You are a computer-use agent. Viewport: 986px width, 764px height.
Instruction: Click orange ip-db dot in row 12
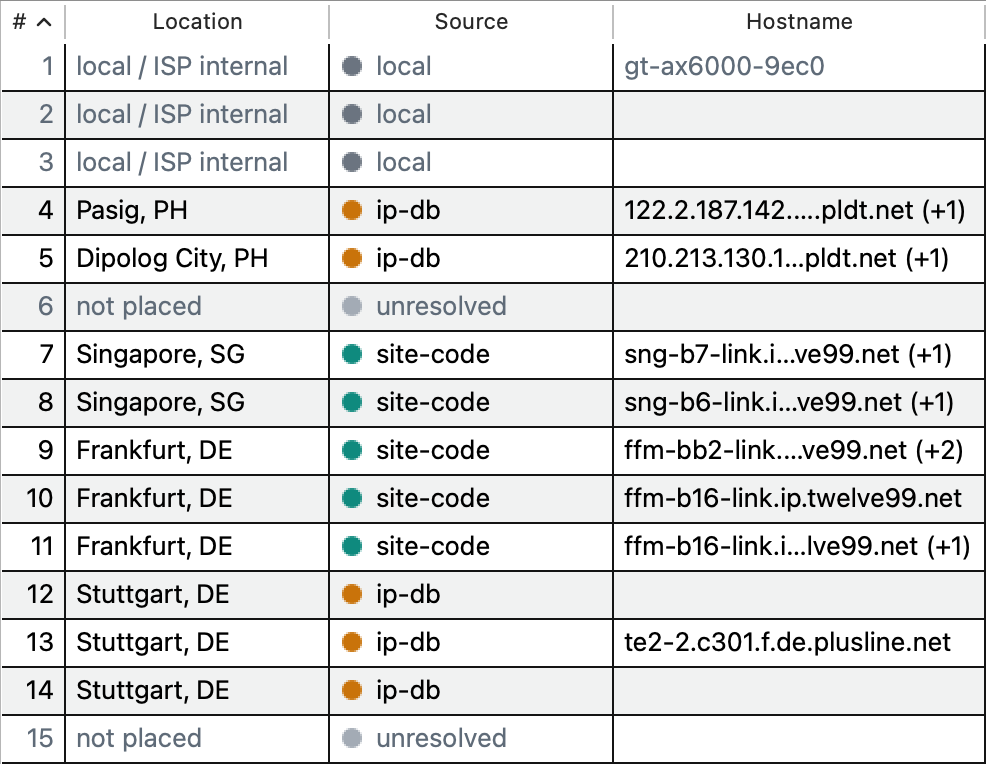point(352,594)
